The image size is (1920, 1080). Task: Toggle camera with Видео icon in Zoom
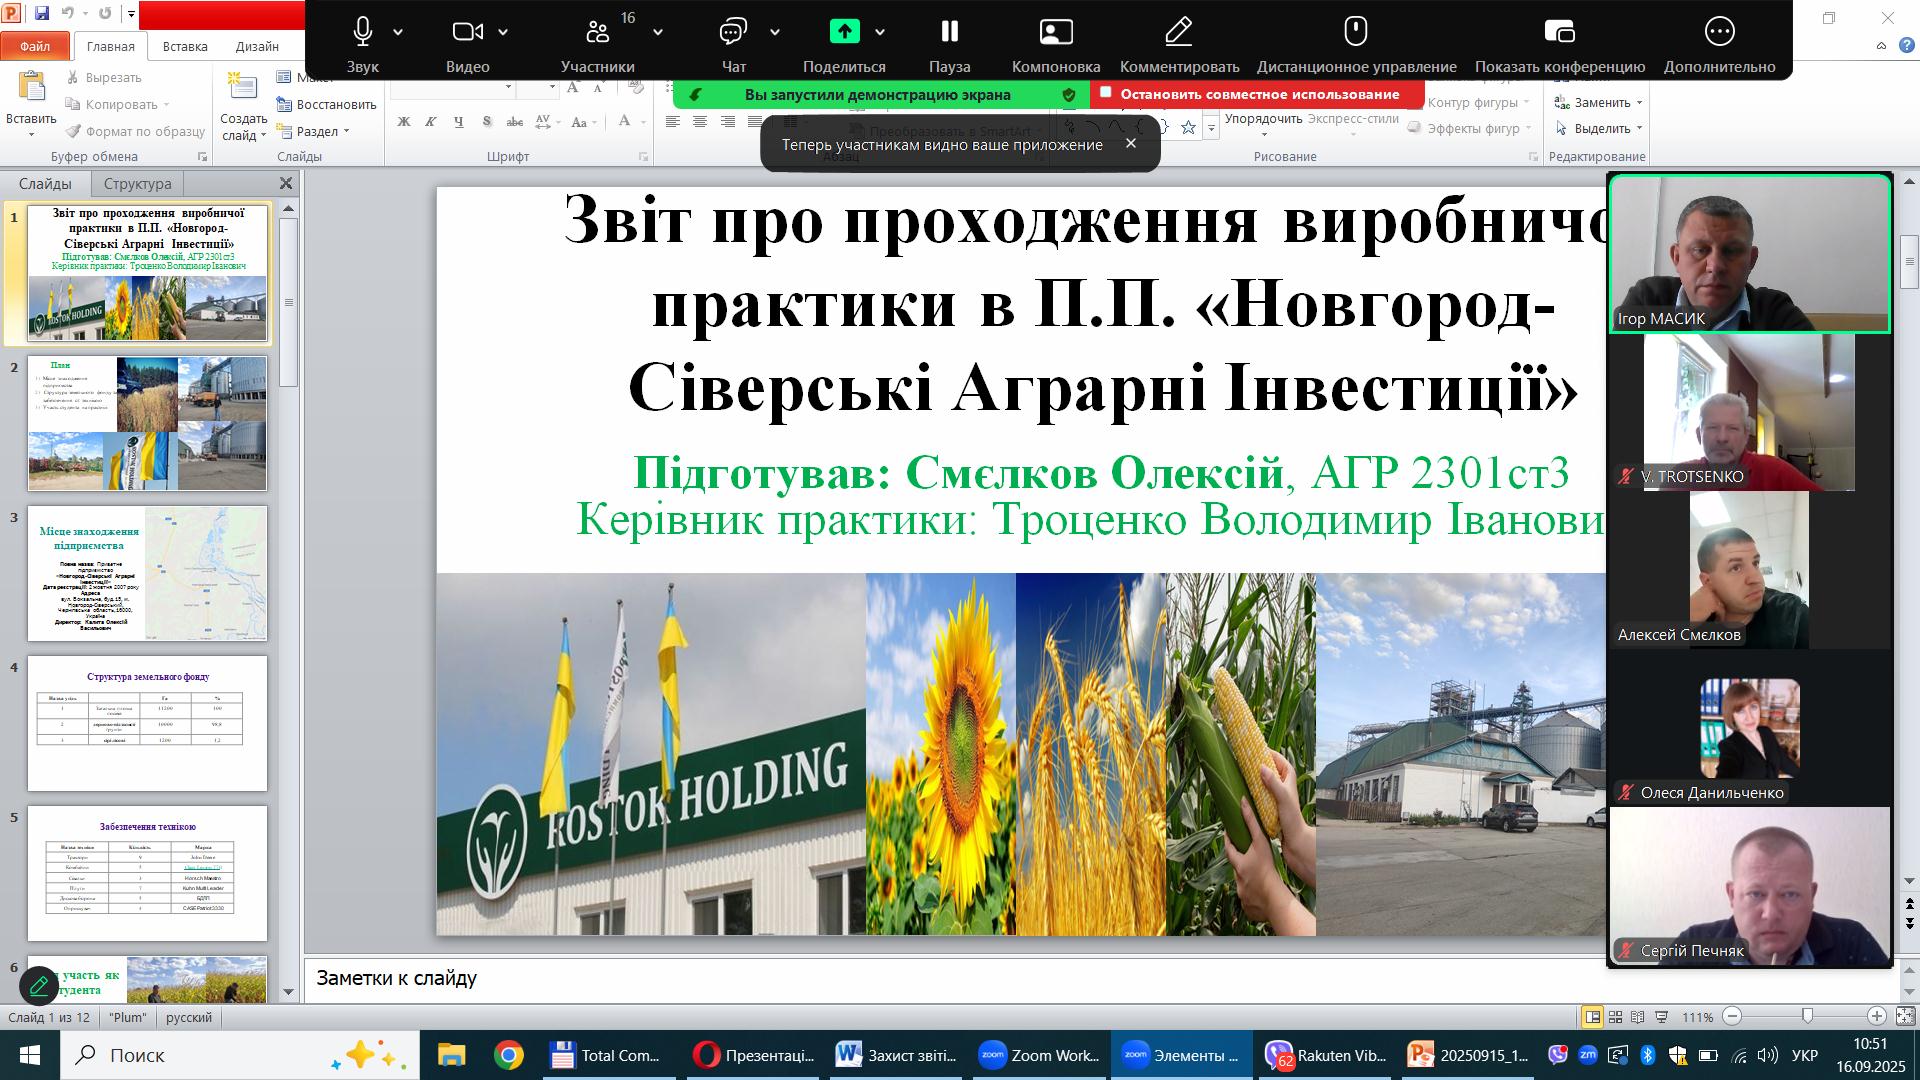pos(467,32)
